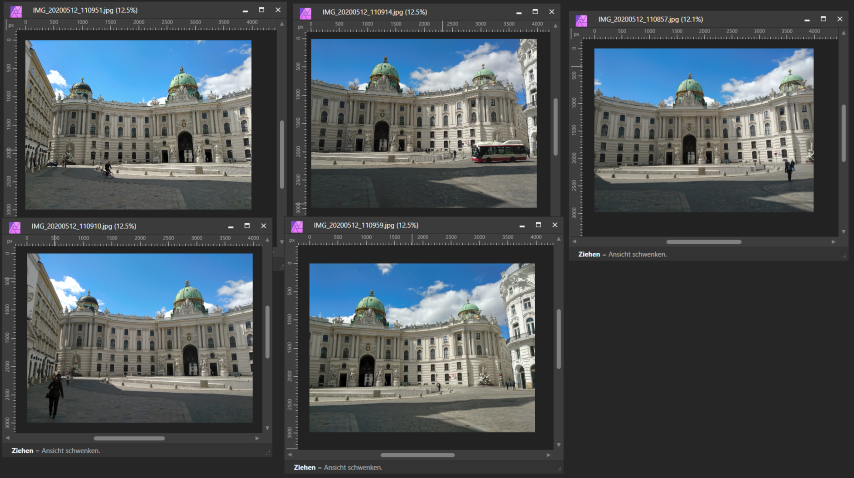Click the px ruler unit corner in 110951.jpg window
The image size is (854, 478).
tap(10, 24)
